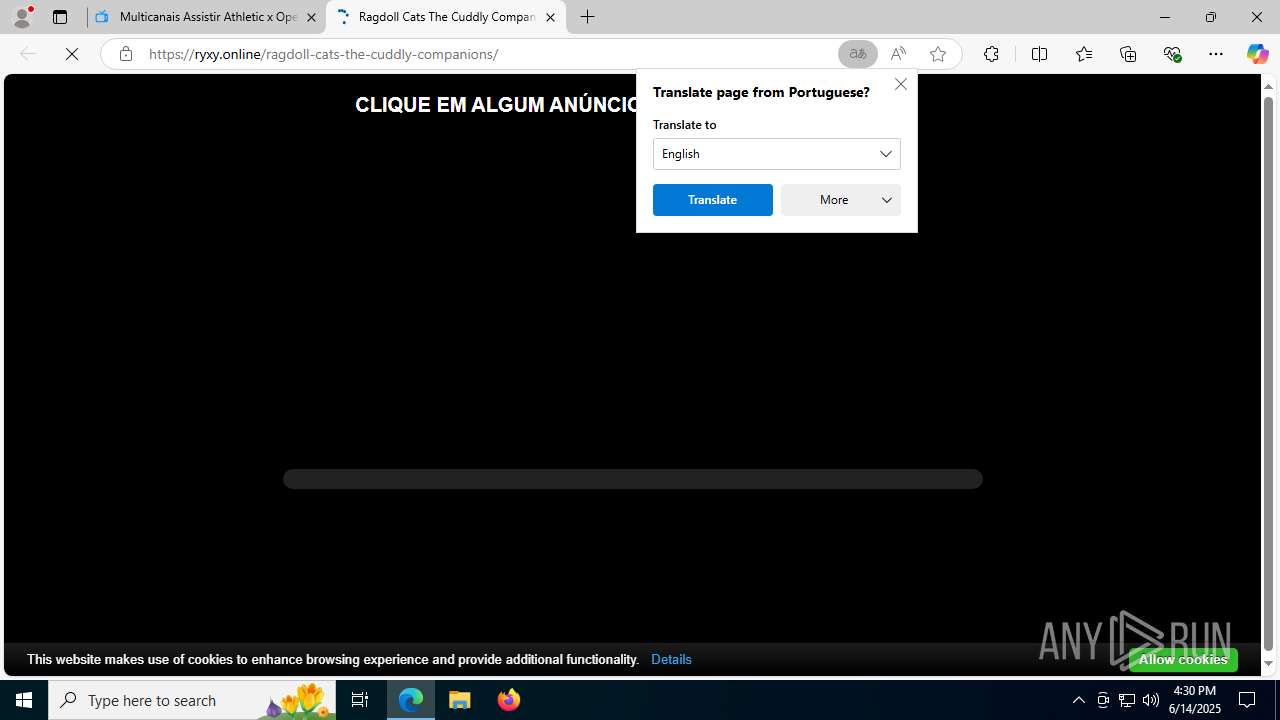Screen dimensions: 1280x720
Task: Enable Split screen view
Action: 1039,54
